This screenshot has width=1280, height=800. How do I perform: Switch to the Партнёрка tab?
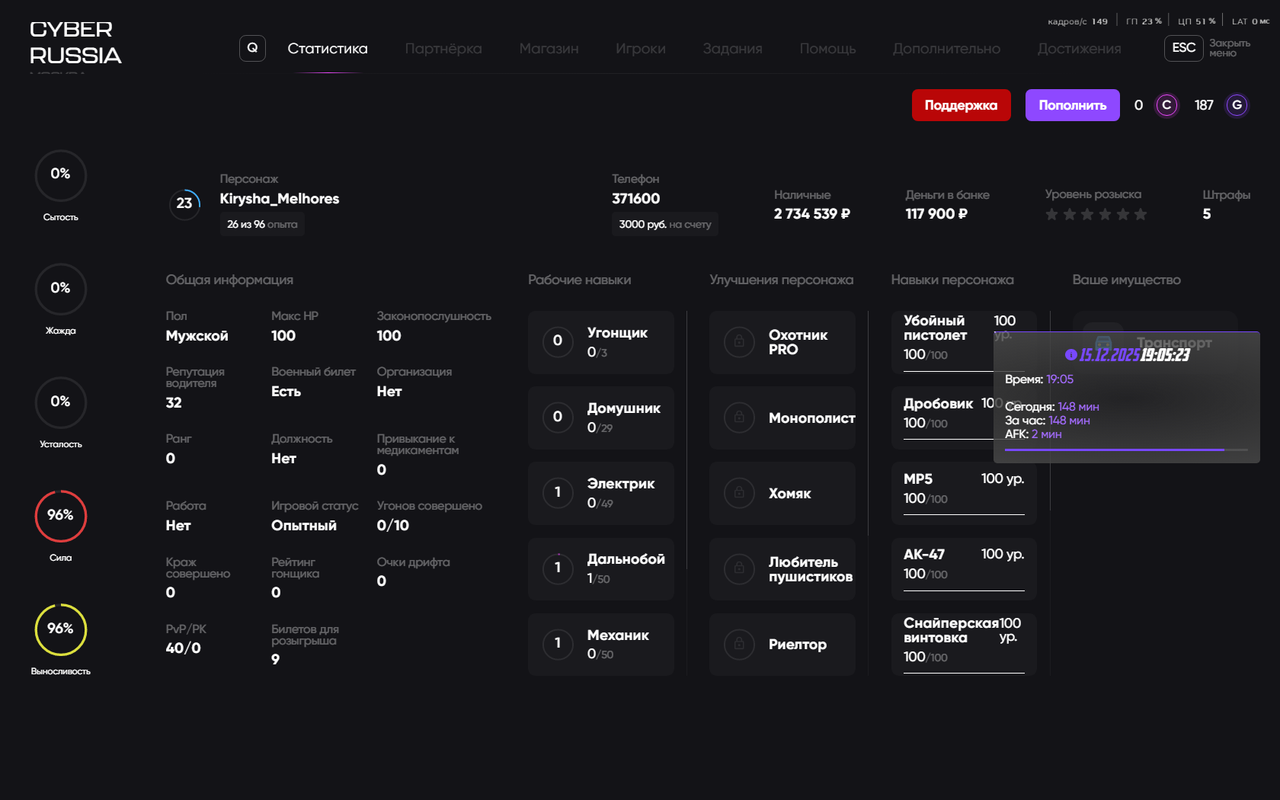click(443, 49)
